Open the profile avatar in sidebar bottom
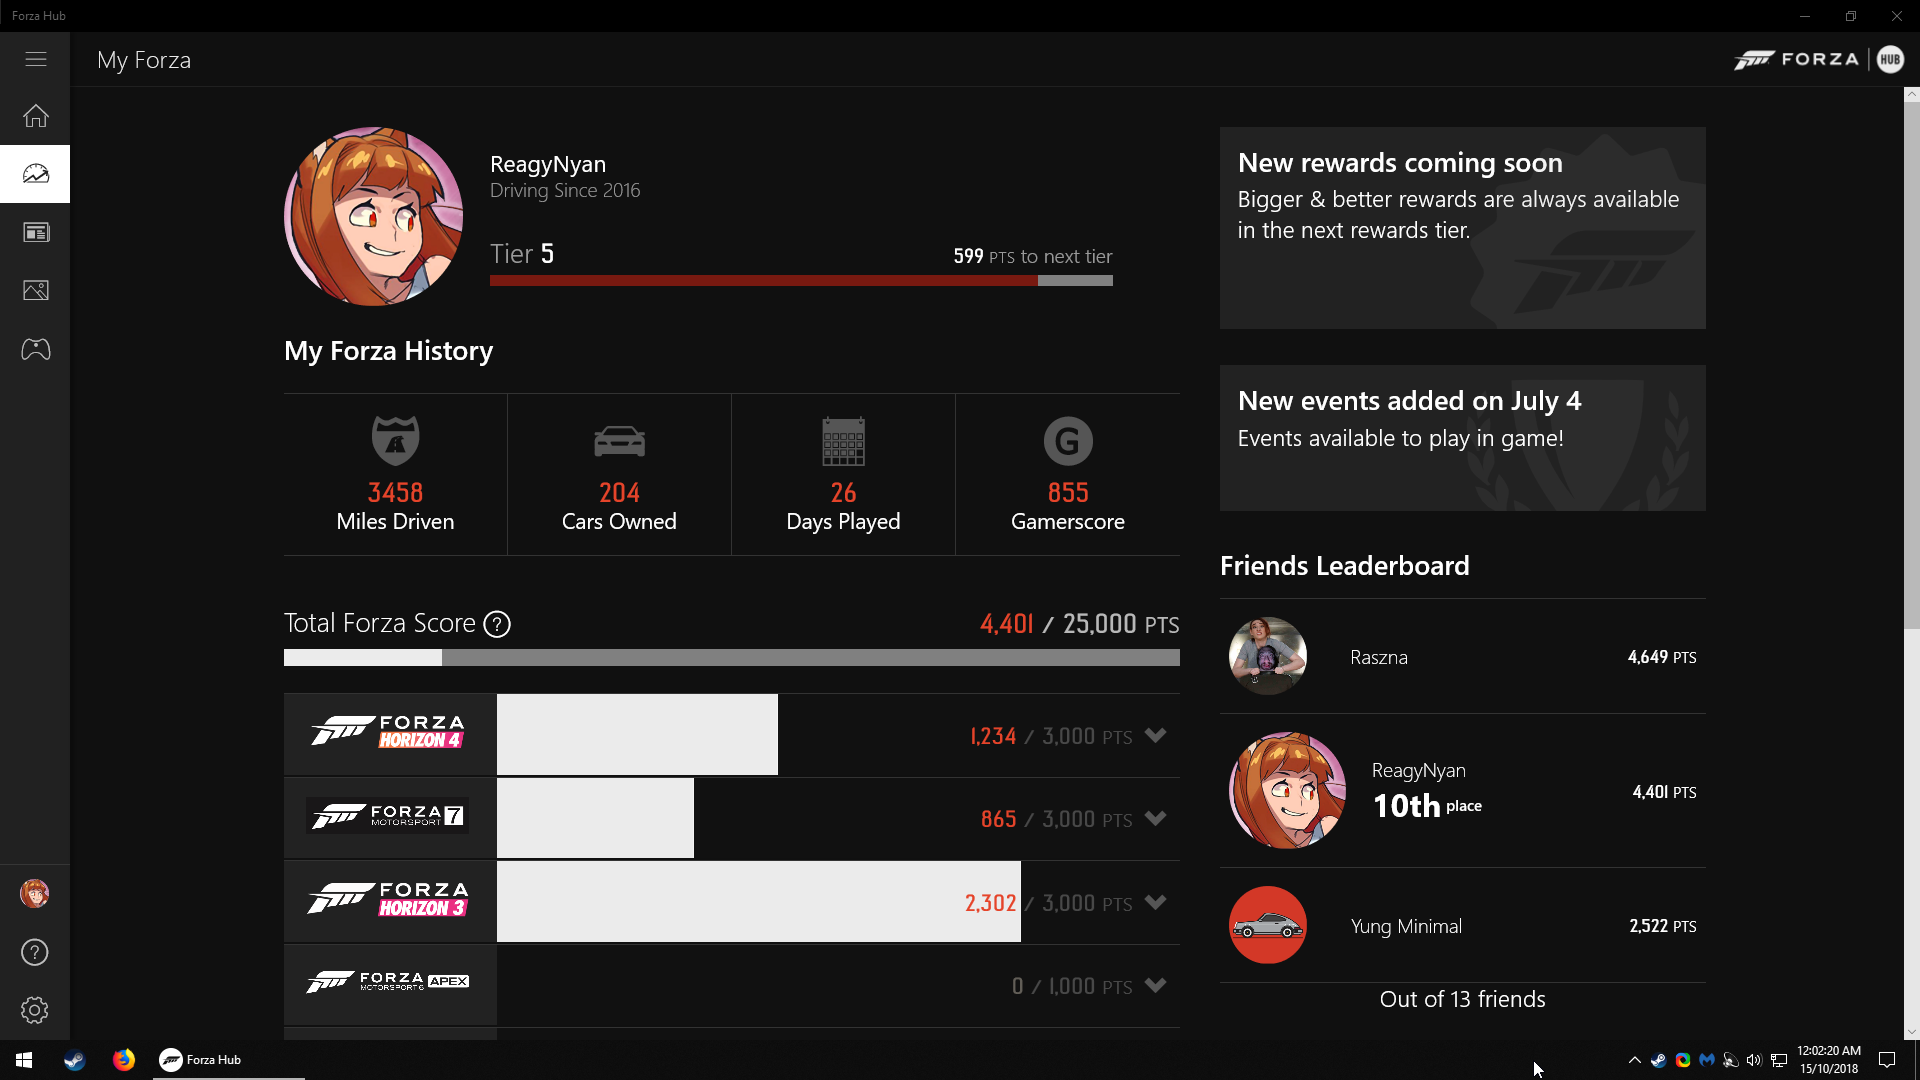1920x1080 pixels. 35,893
